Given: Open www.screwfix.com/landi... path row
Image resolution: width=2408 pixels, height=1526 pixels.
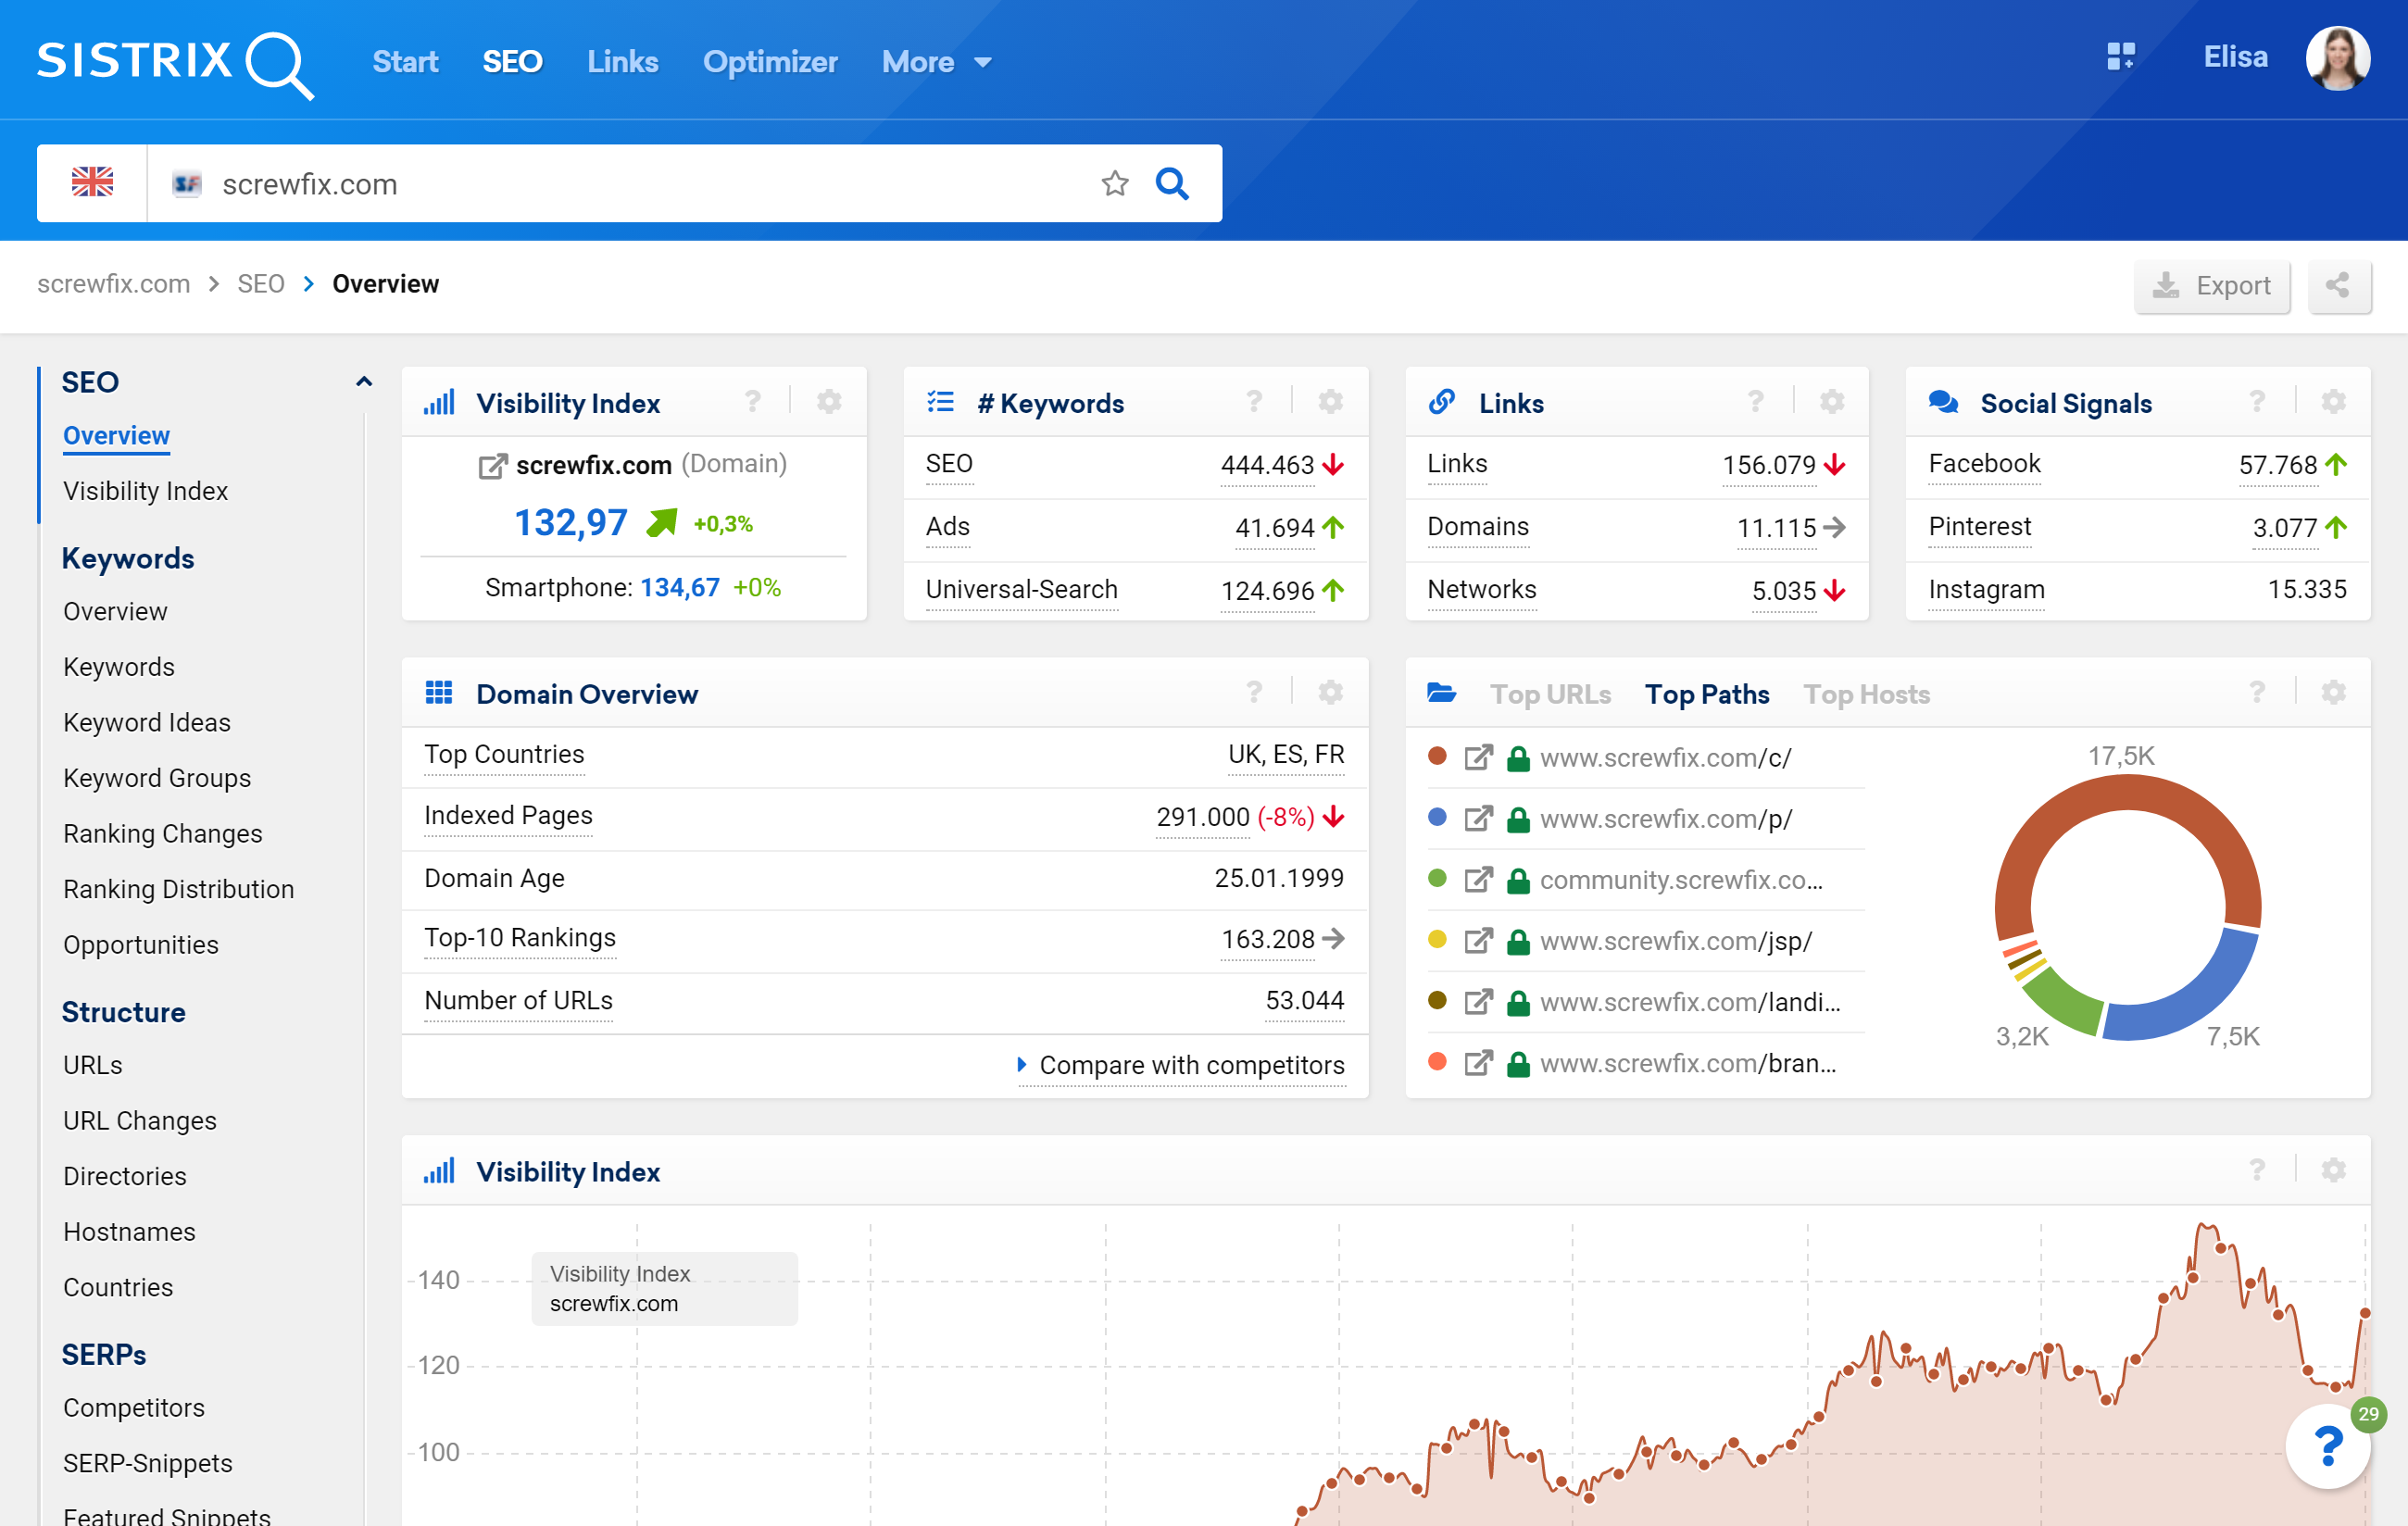Looking at the screenshot, I should pos(1646,1002).
